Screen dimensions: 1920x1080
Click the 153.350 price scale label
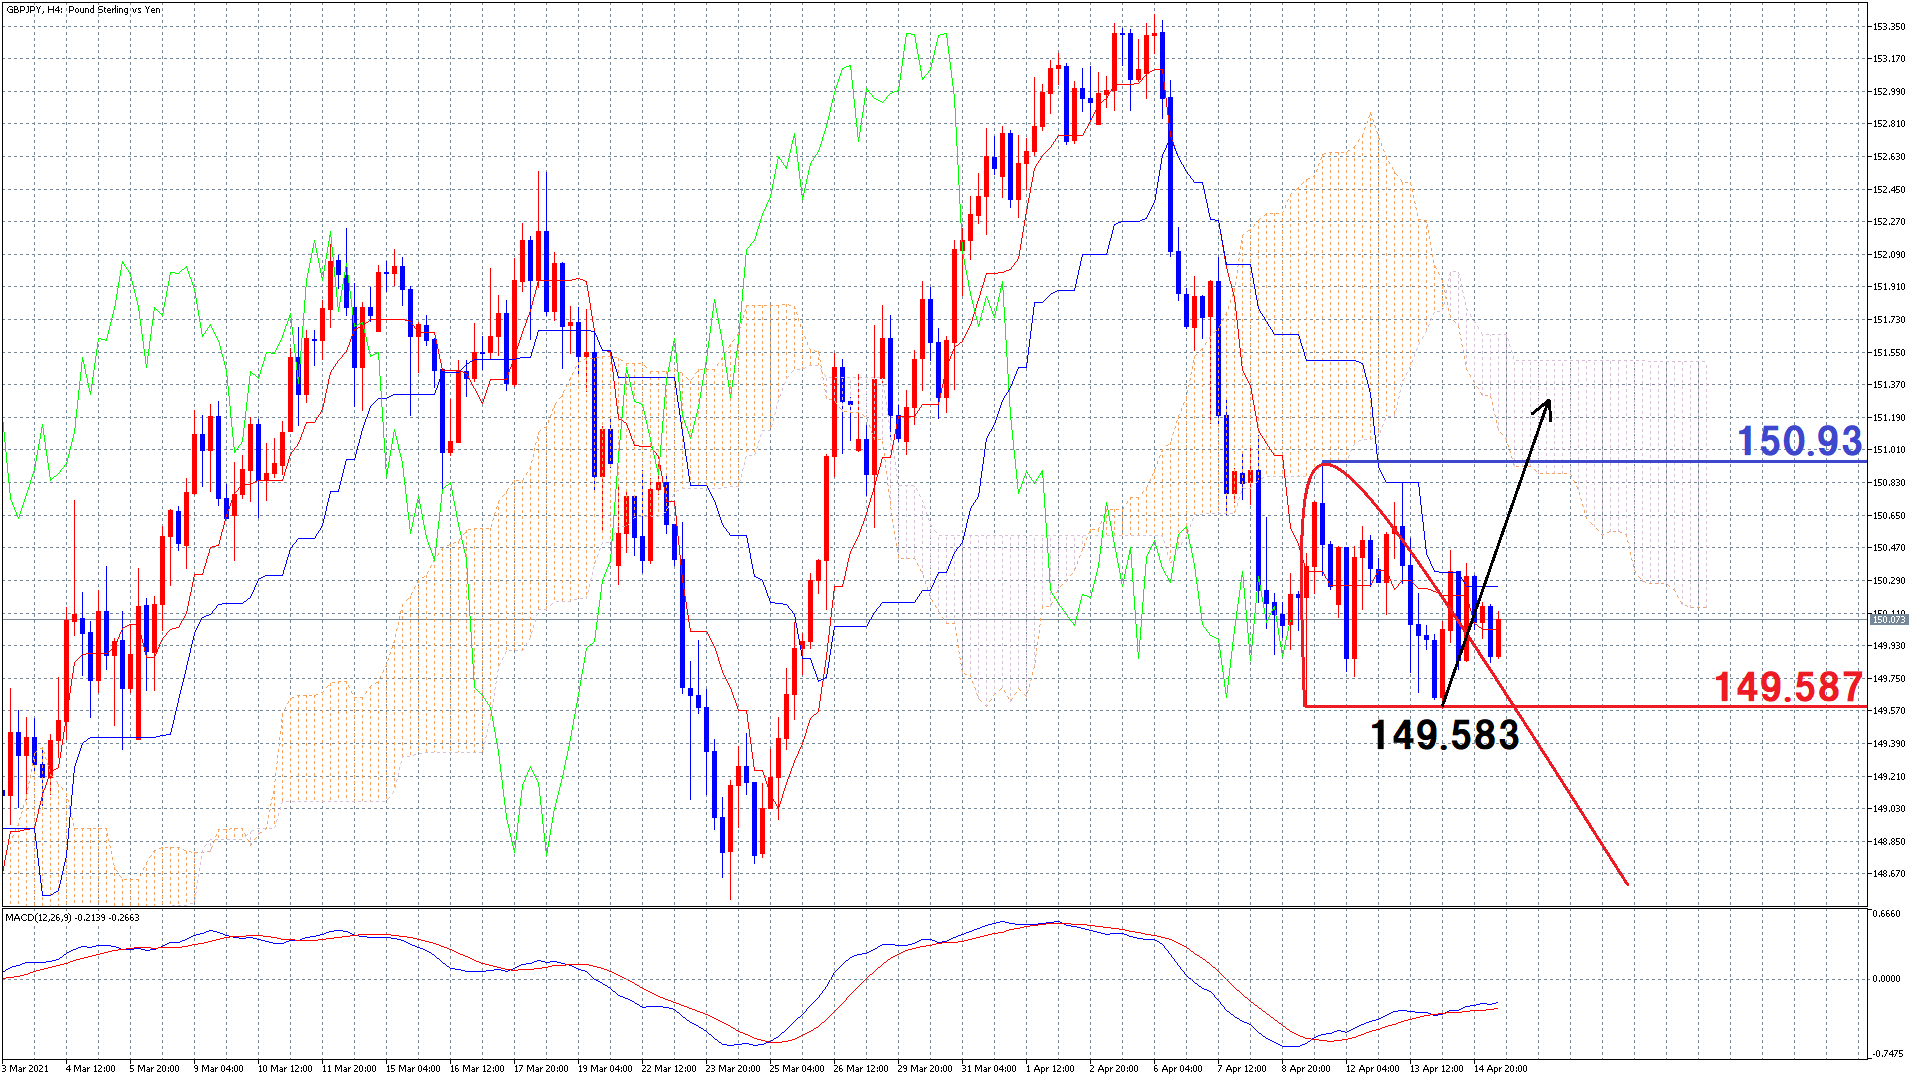(1889, 27)
